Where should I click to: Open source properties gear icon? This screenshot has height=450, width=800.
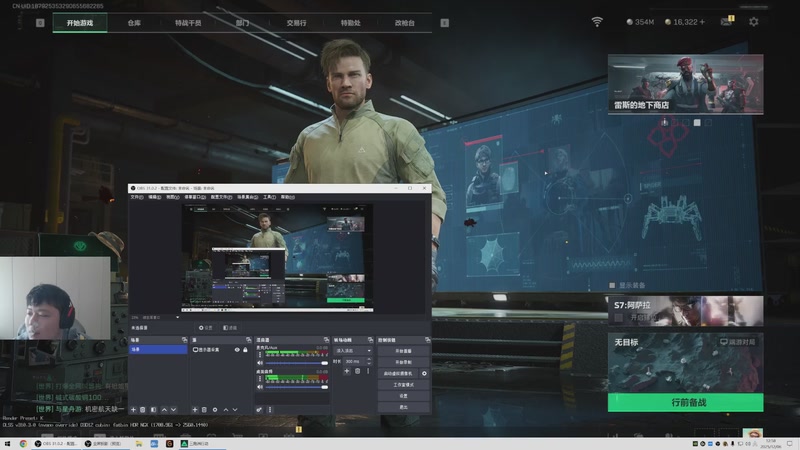pos(215,410)
